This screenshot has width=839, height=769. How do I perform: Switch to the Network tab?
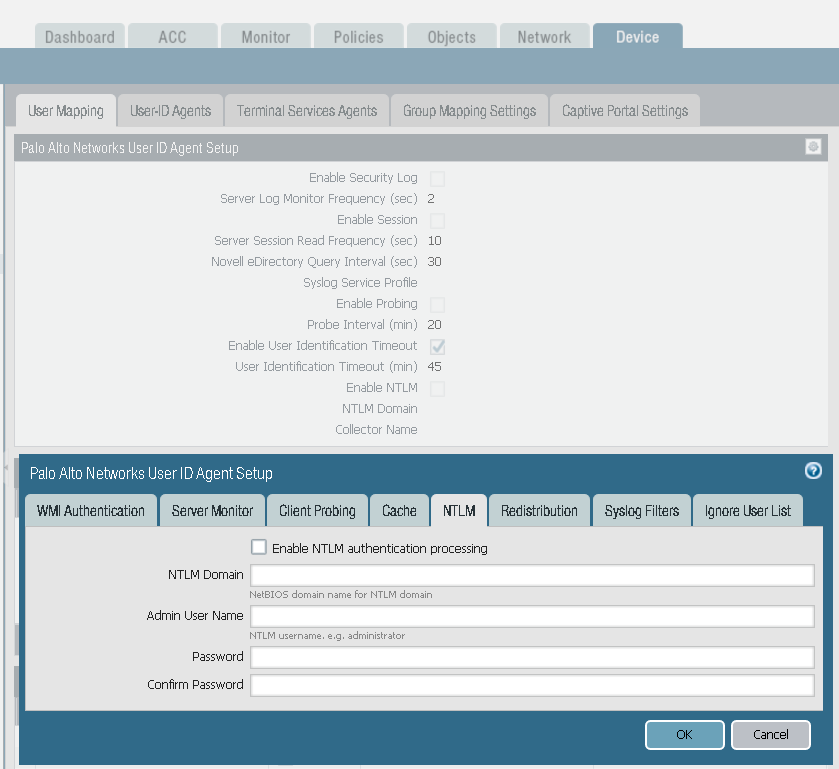click(544, 36)
